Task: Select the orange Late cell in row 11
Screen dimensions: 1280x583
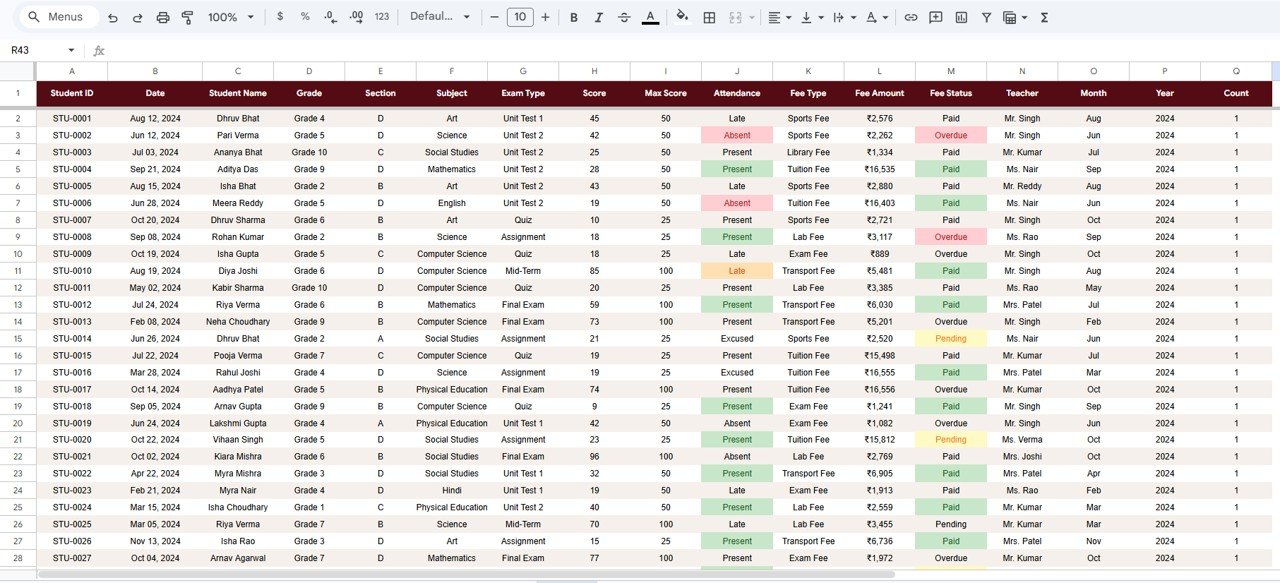Action: pyautogui.click(x=737, y=271)
